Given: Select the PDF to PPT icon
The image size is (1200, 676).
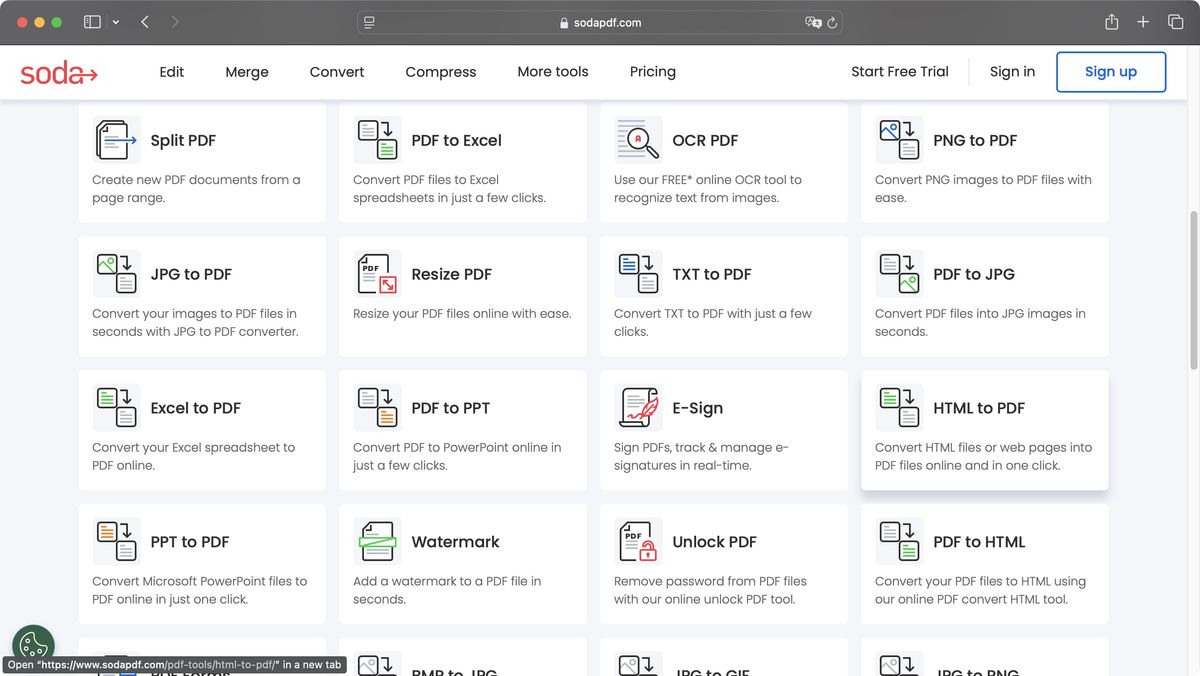Looking at the screenshot, I should tap(376, 407).
